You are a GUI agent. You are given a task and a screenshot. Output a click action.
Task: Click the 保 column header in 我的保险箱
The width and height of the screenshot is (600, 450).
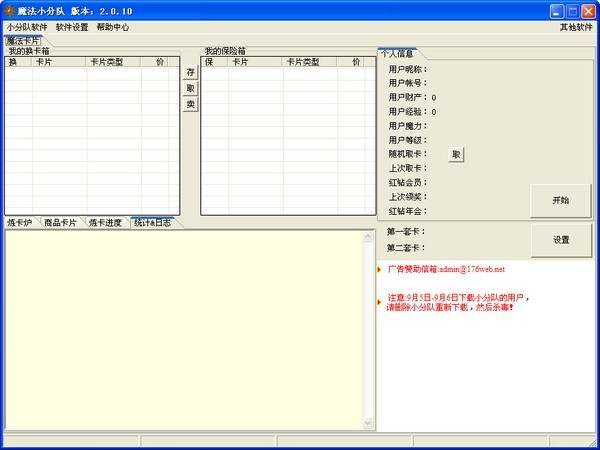click(214, 62)
